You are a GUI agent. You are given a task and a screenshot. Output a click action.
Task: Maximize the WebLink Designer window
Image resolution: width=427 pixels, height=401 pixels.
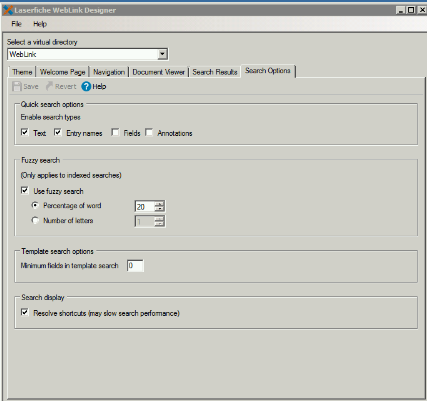click(411, 10)
